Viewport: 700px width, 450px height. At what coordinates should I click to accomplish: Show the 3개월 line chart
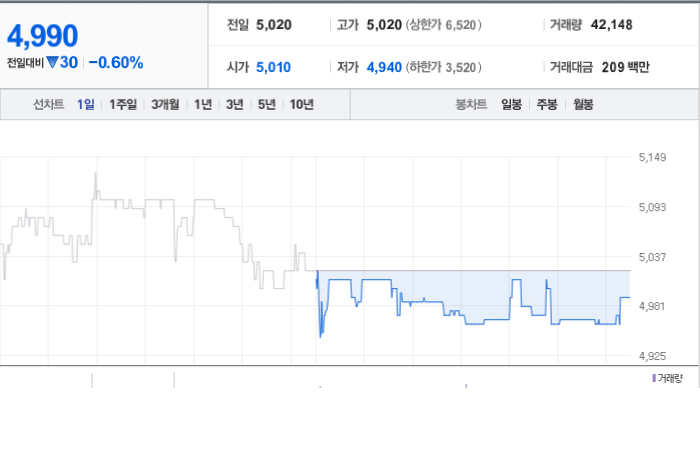165,104
